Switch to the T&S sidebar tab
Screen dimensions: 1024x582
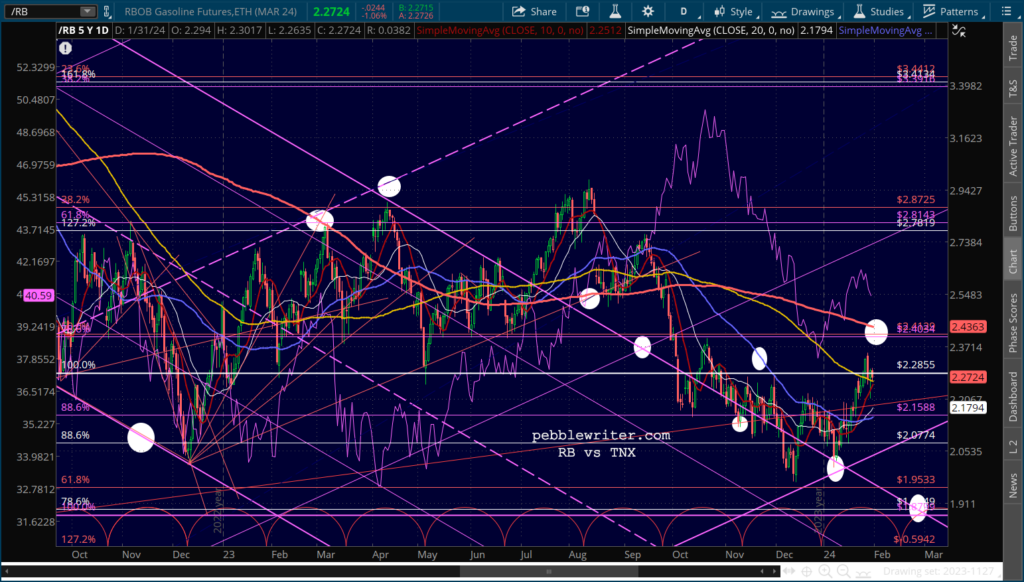click(x=1013, y=88)
